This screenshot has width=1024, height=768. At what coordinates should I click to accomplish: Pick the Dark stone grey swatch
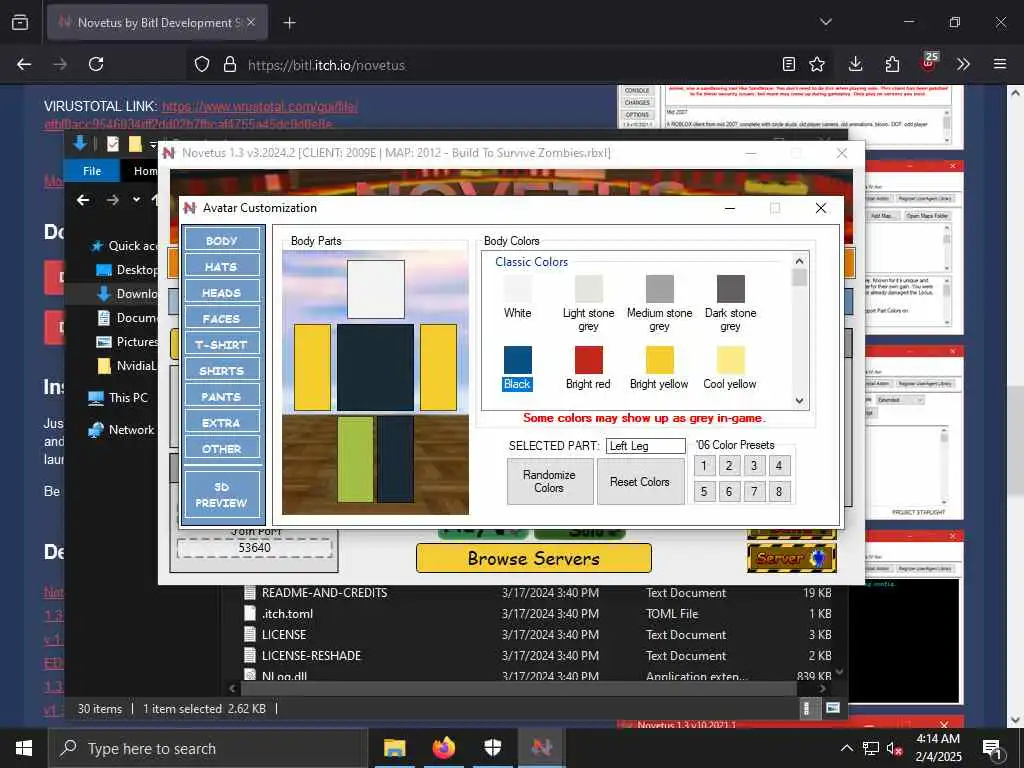[x=731, y=288]
